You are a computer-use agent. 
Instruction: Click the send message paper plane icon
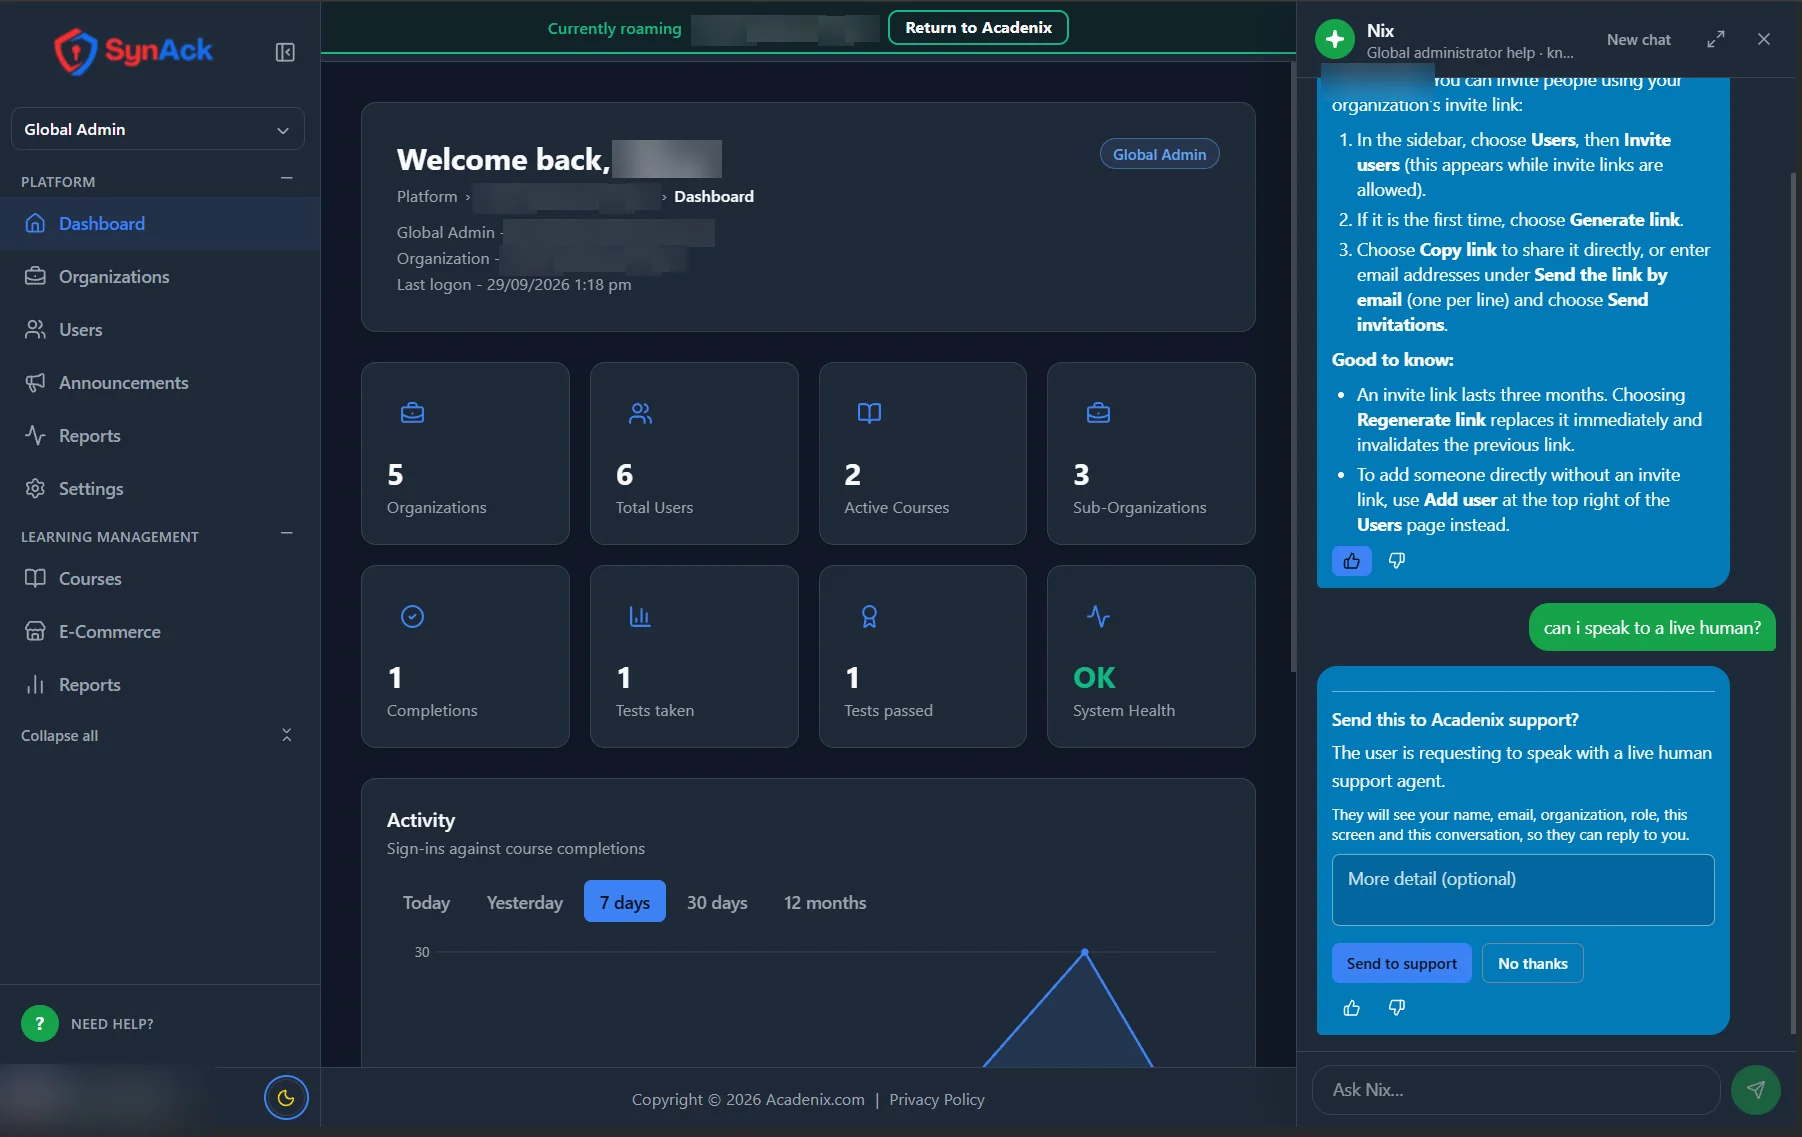coord(1755,1089)
